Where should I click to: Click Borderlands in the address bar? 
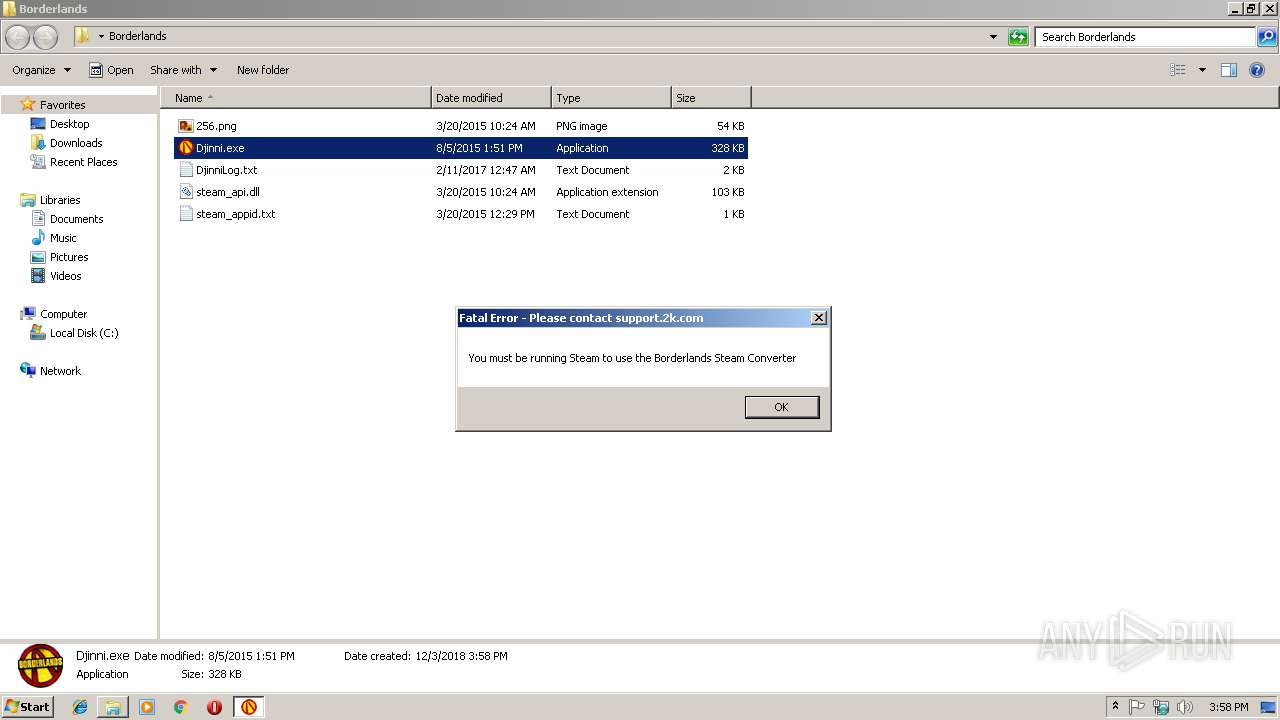point(138,36)
